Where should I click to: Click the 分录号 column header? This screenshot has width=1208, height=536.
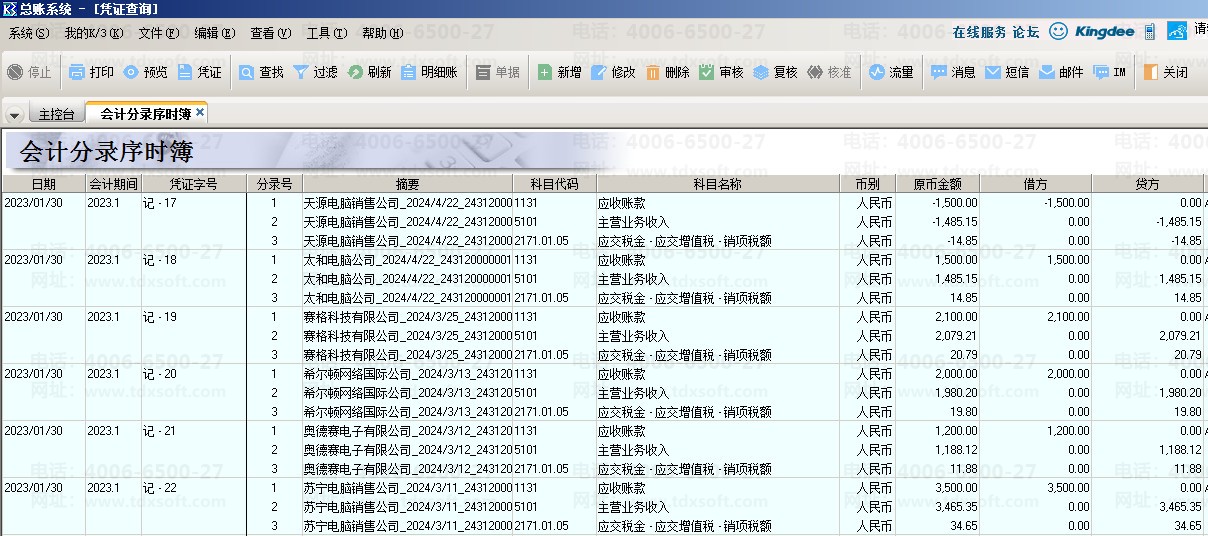coord(274,184)
